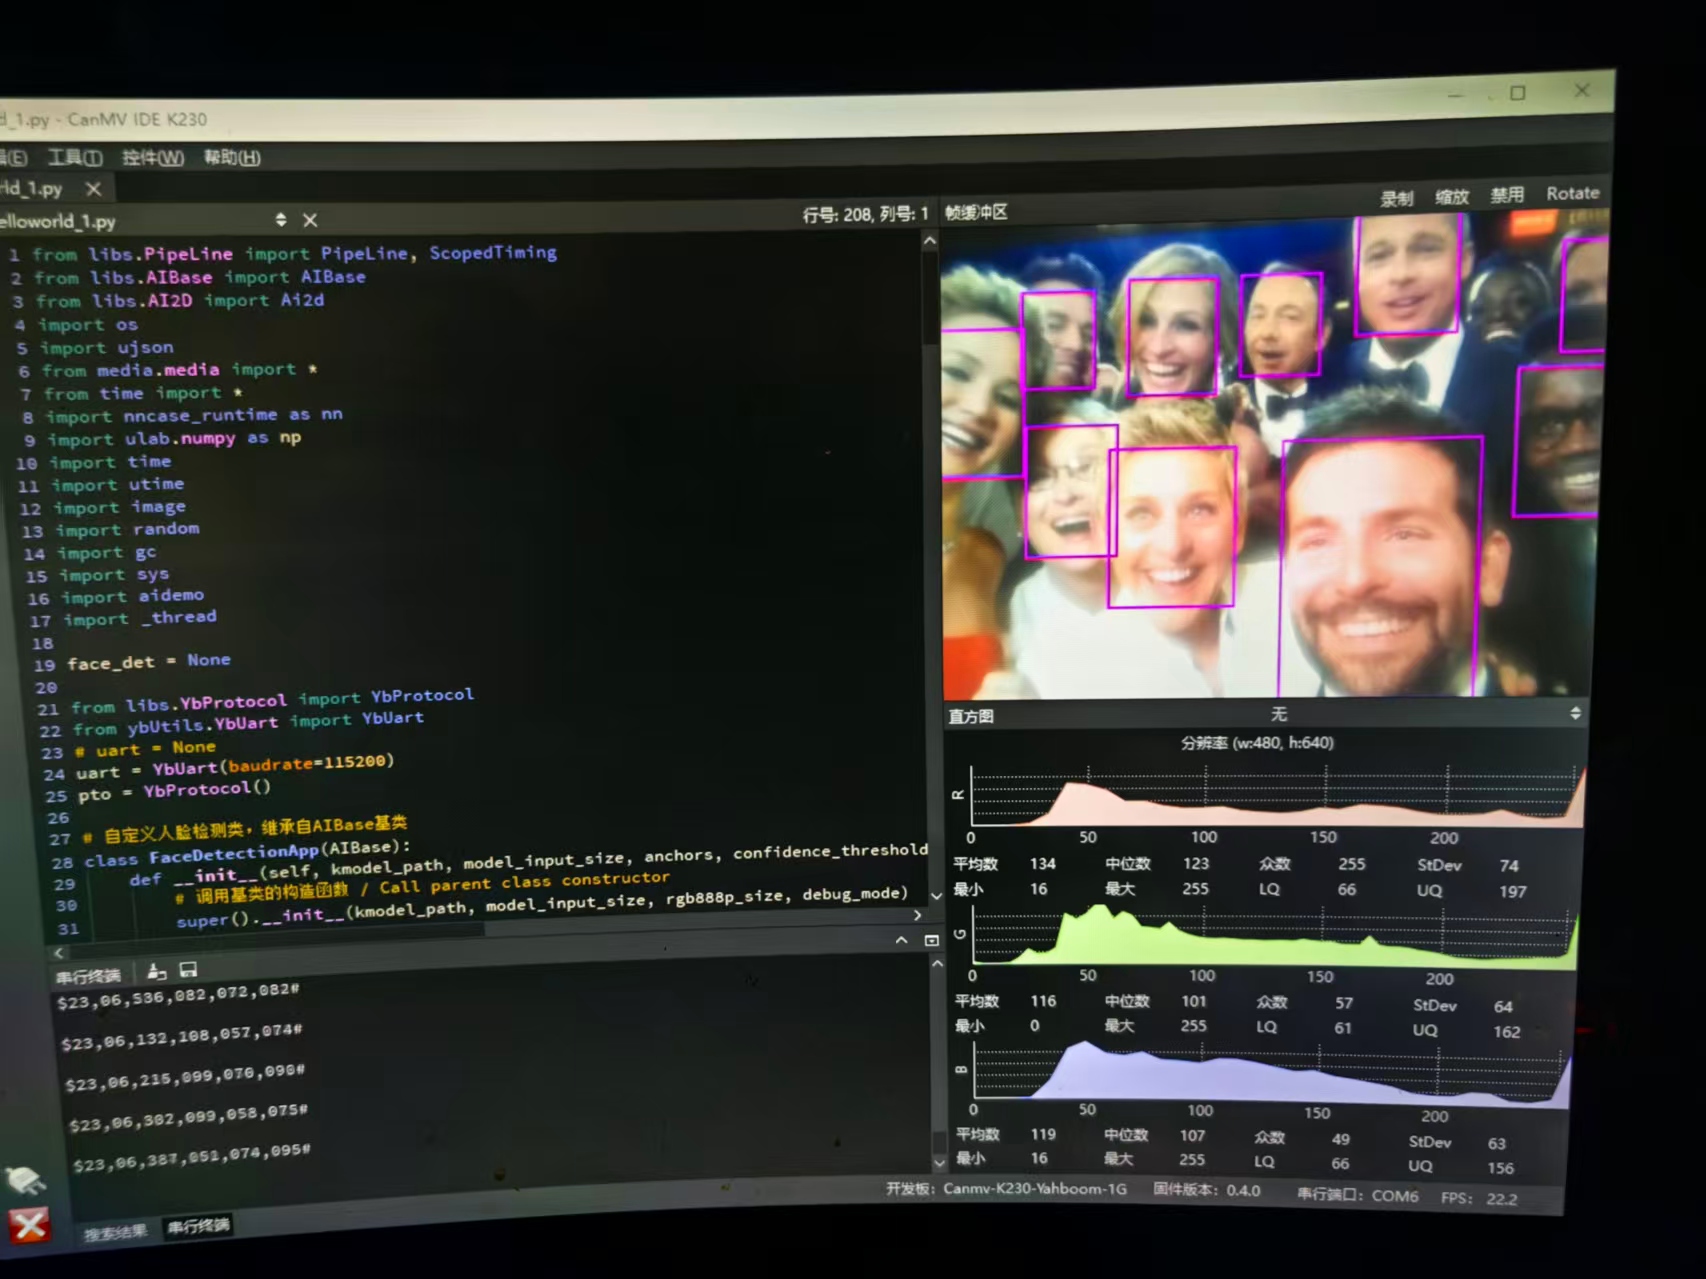Image resolution: width=1706 pixels, height=1279 pixels.
Task: Click the pop-out panel icon above terminal
Action: click(931, 940)
